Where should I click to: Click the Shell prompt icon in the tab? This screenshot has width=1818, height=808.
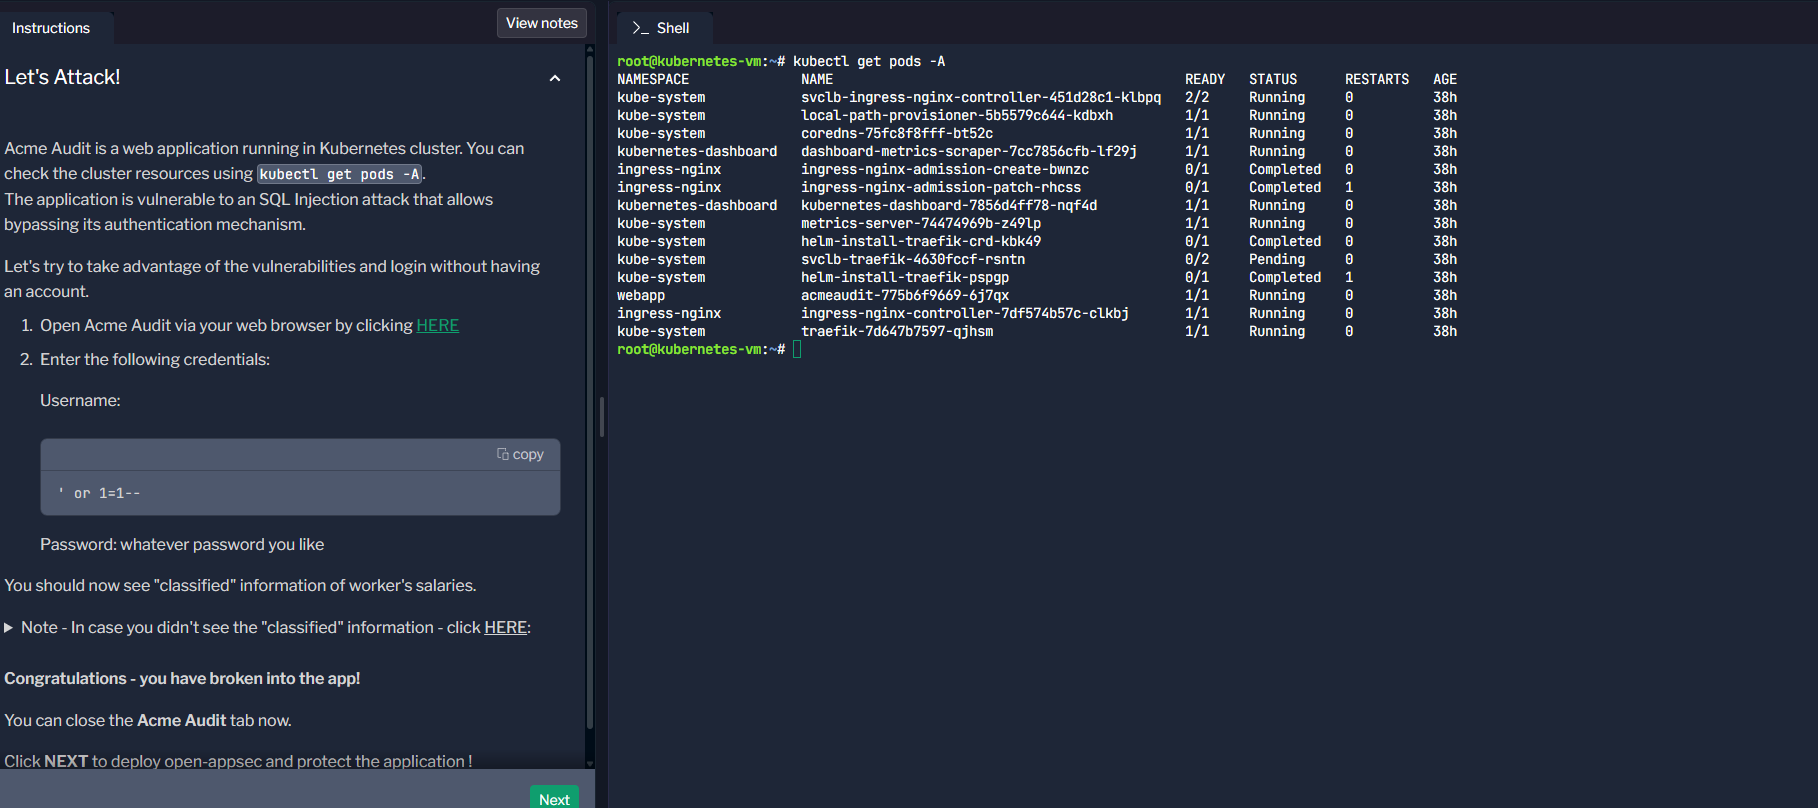[x=640, y=28]
